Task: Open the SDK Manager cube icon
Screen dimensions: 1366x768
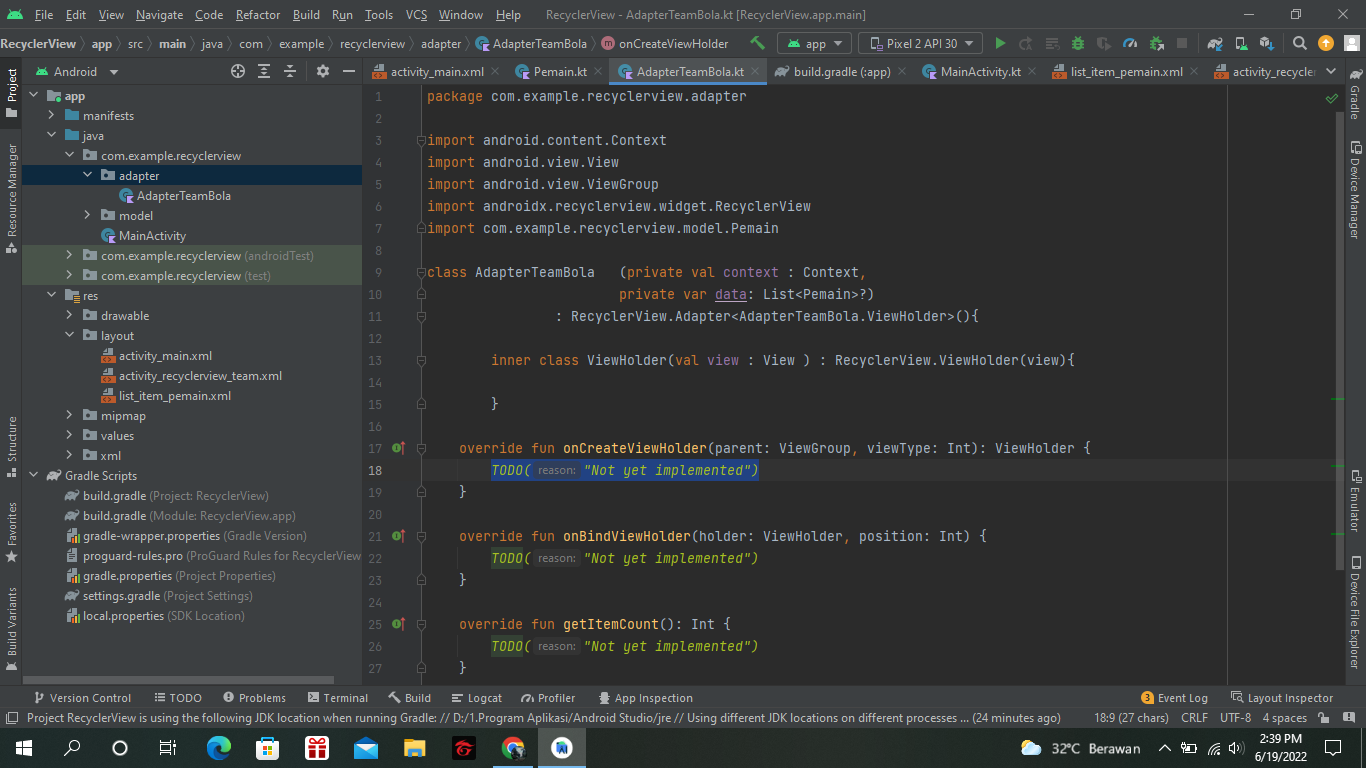Action: 1267,44
